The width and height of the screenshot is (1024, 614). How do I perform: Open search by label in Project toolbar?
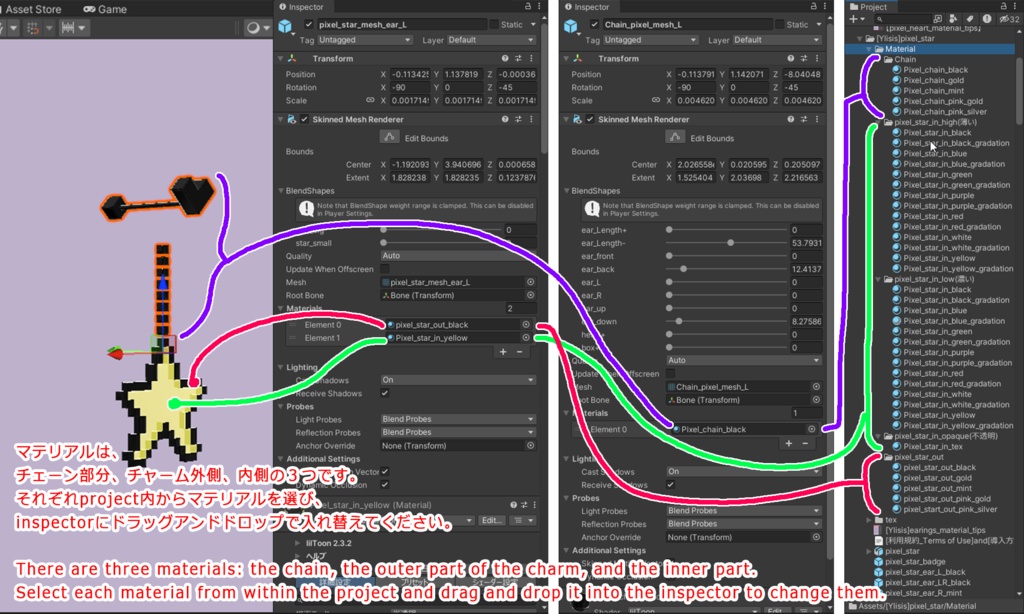coord(970,19)
